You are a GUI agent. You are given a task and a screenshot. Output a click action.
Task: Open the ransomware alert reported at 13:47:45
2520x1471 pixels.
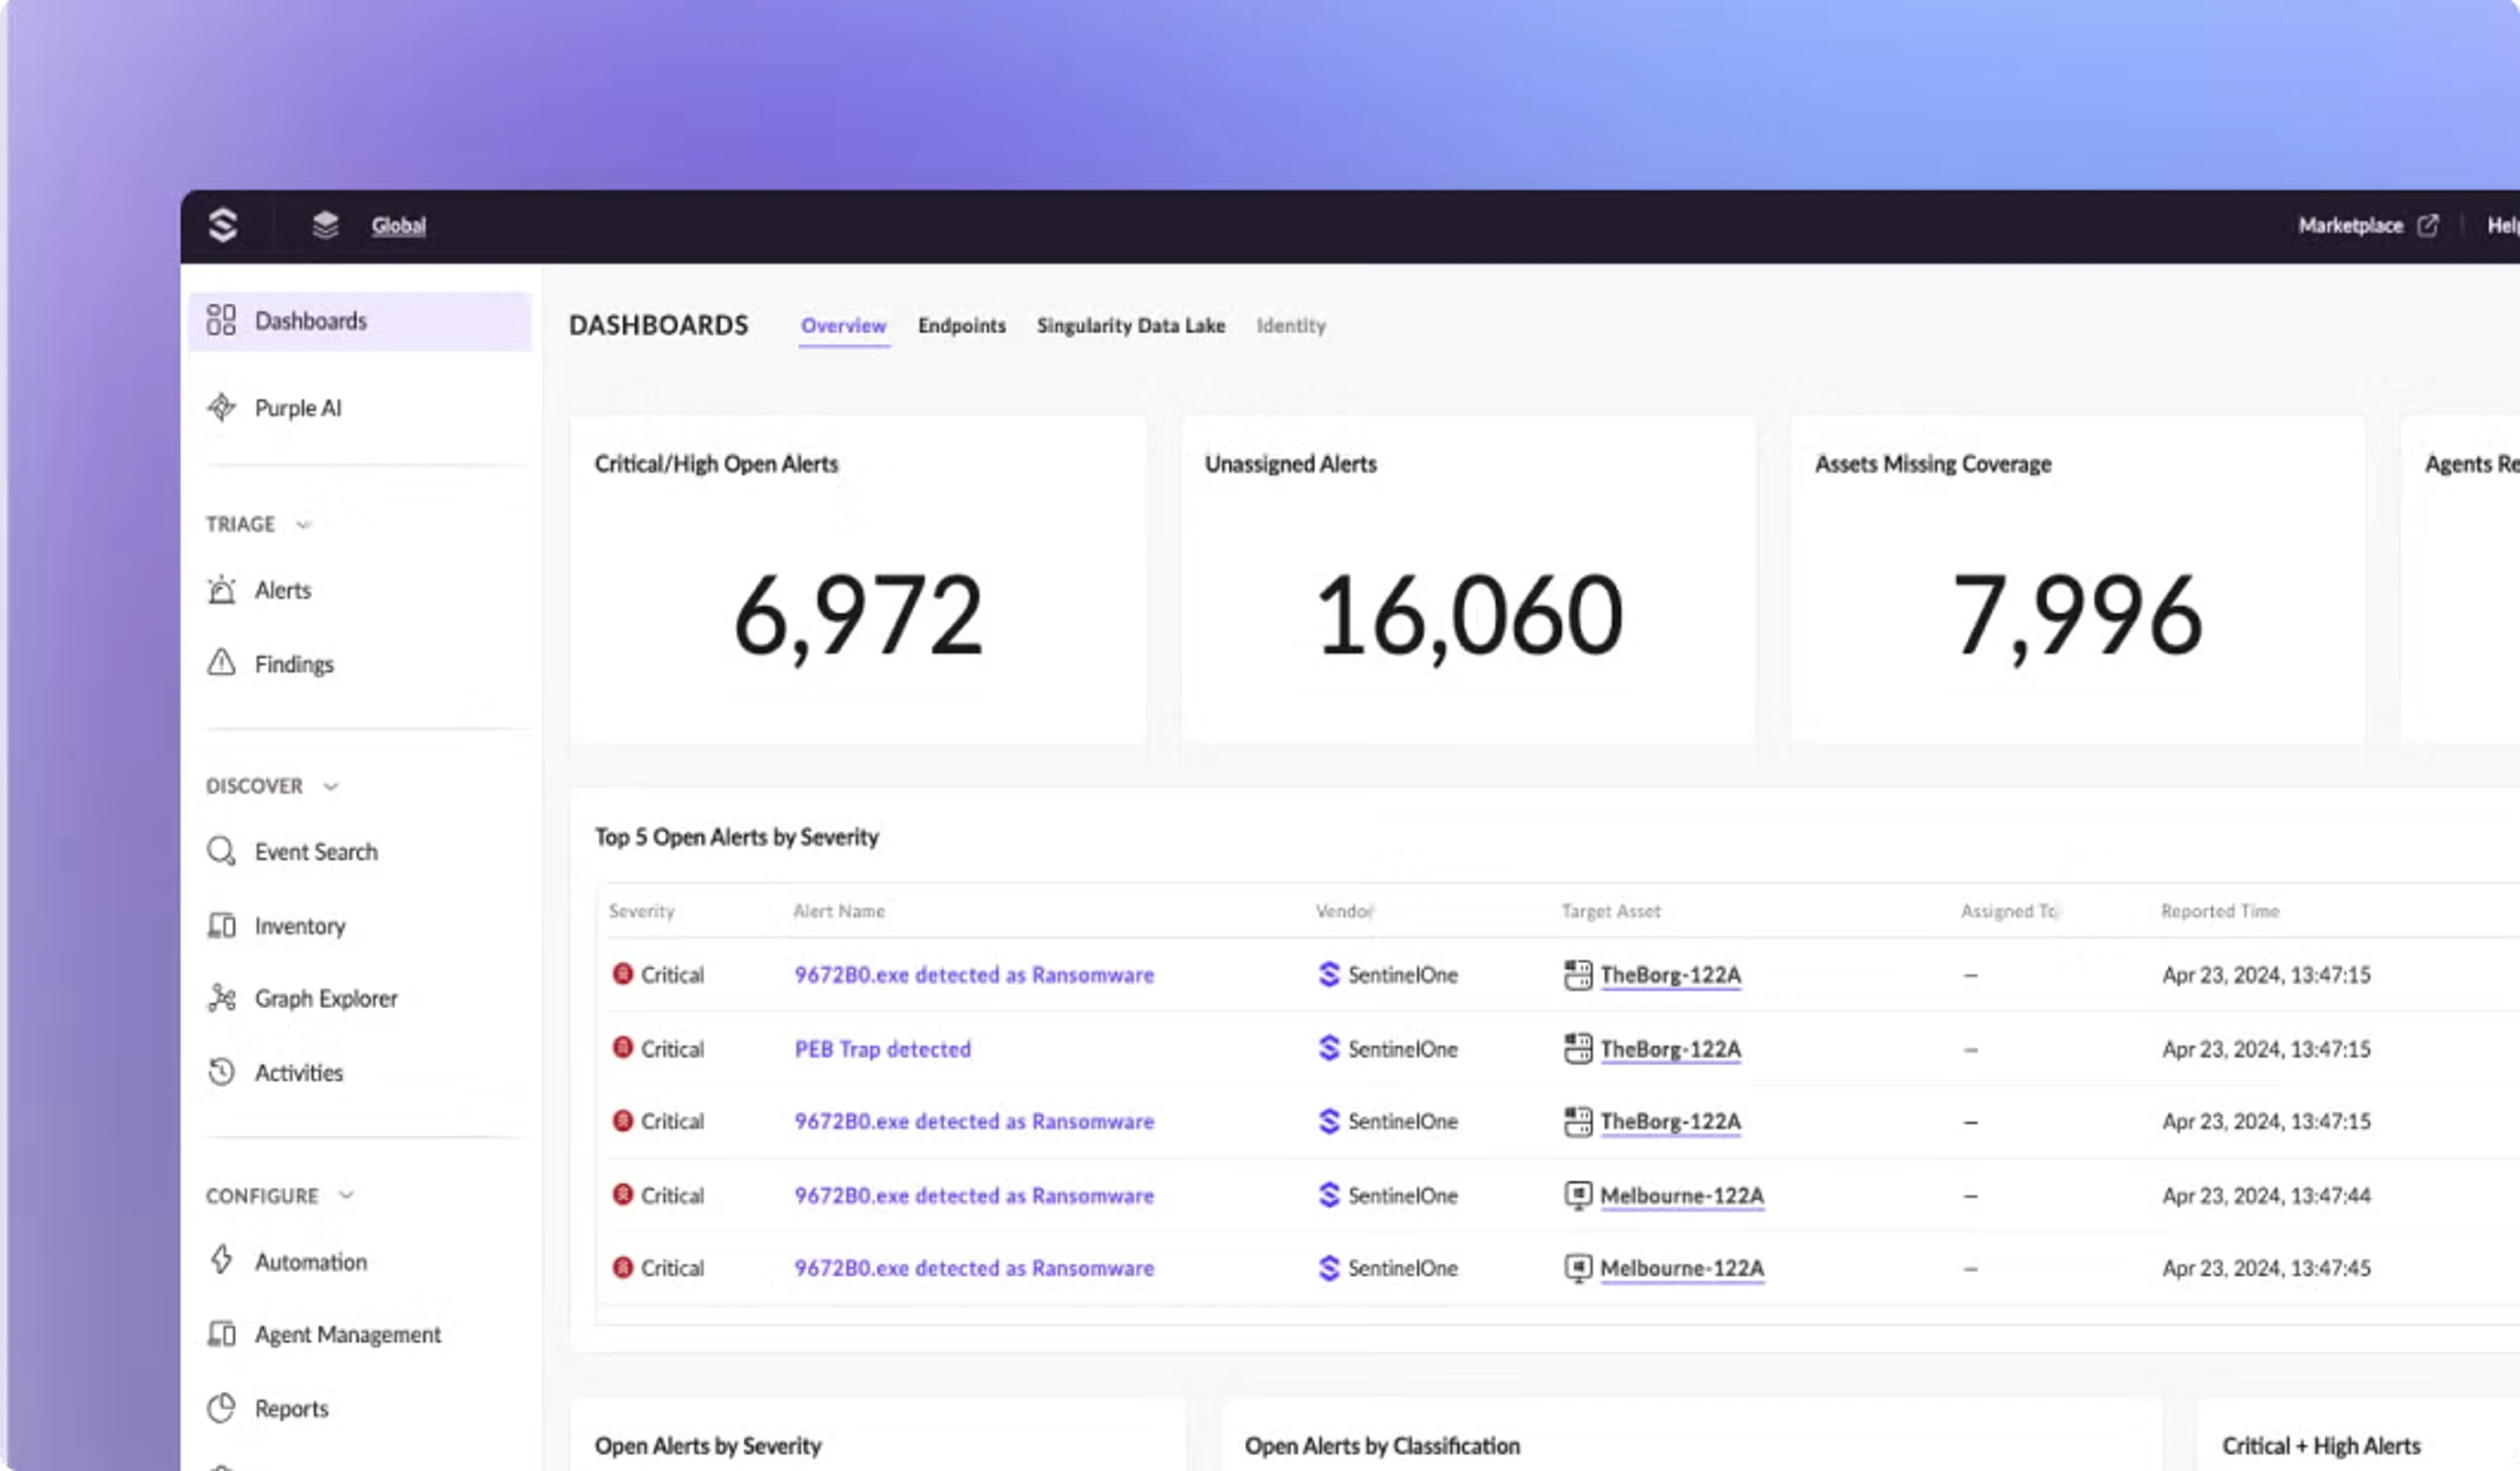(974, 1268)
